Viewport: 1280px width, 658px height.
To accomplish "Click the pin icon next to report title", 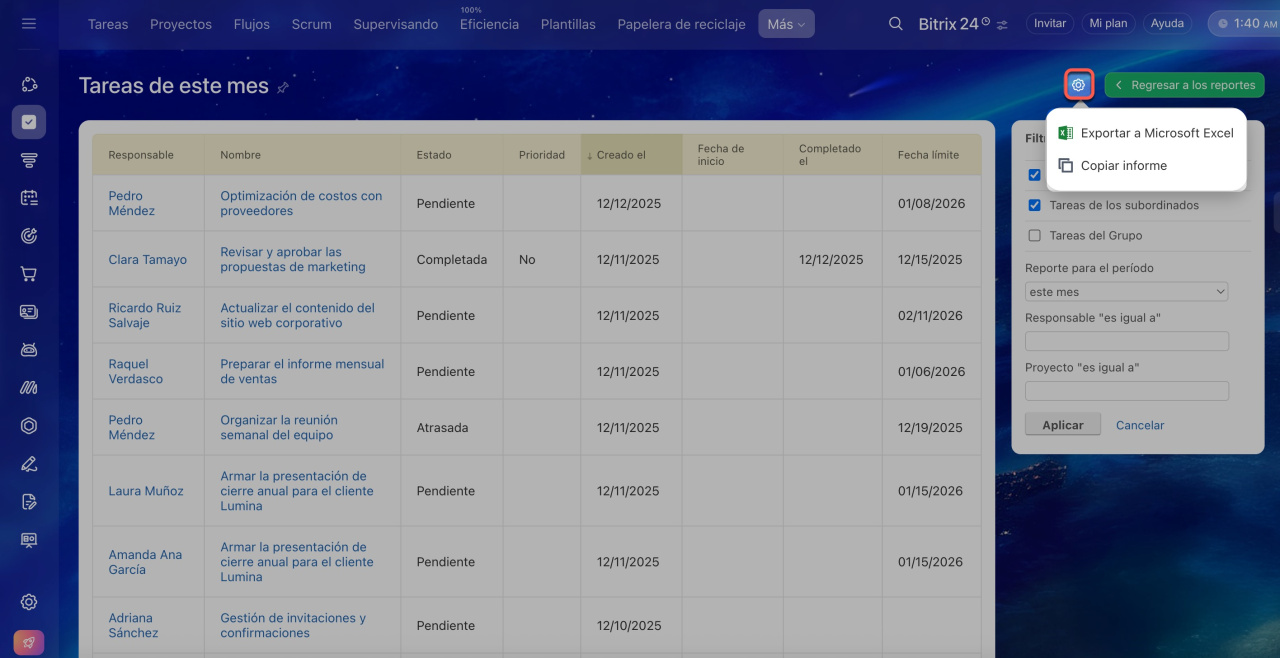I will [283, 88].
